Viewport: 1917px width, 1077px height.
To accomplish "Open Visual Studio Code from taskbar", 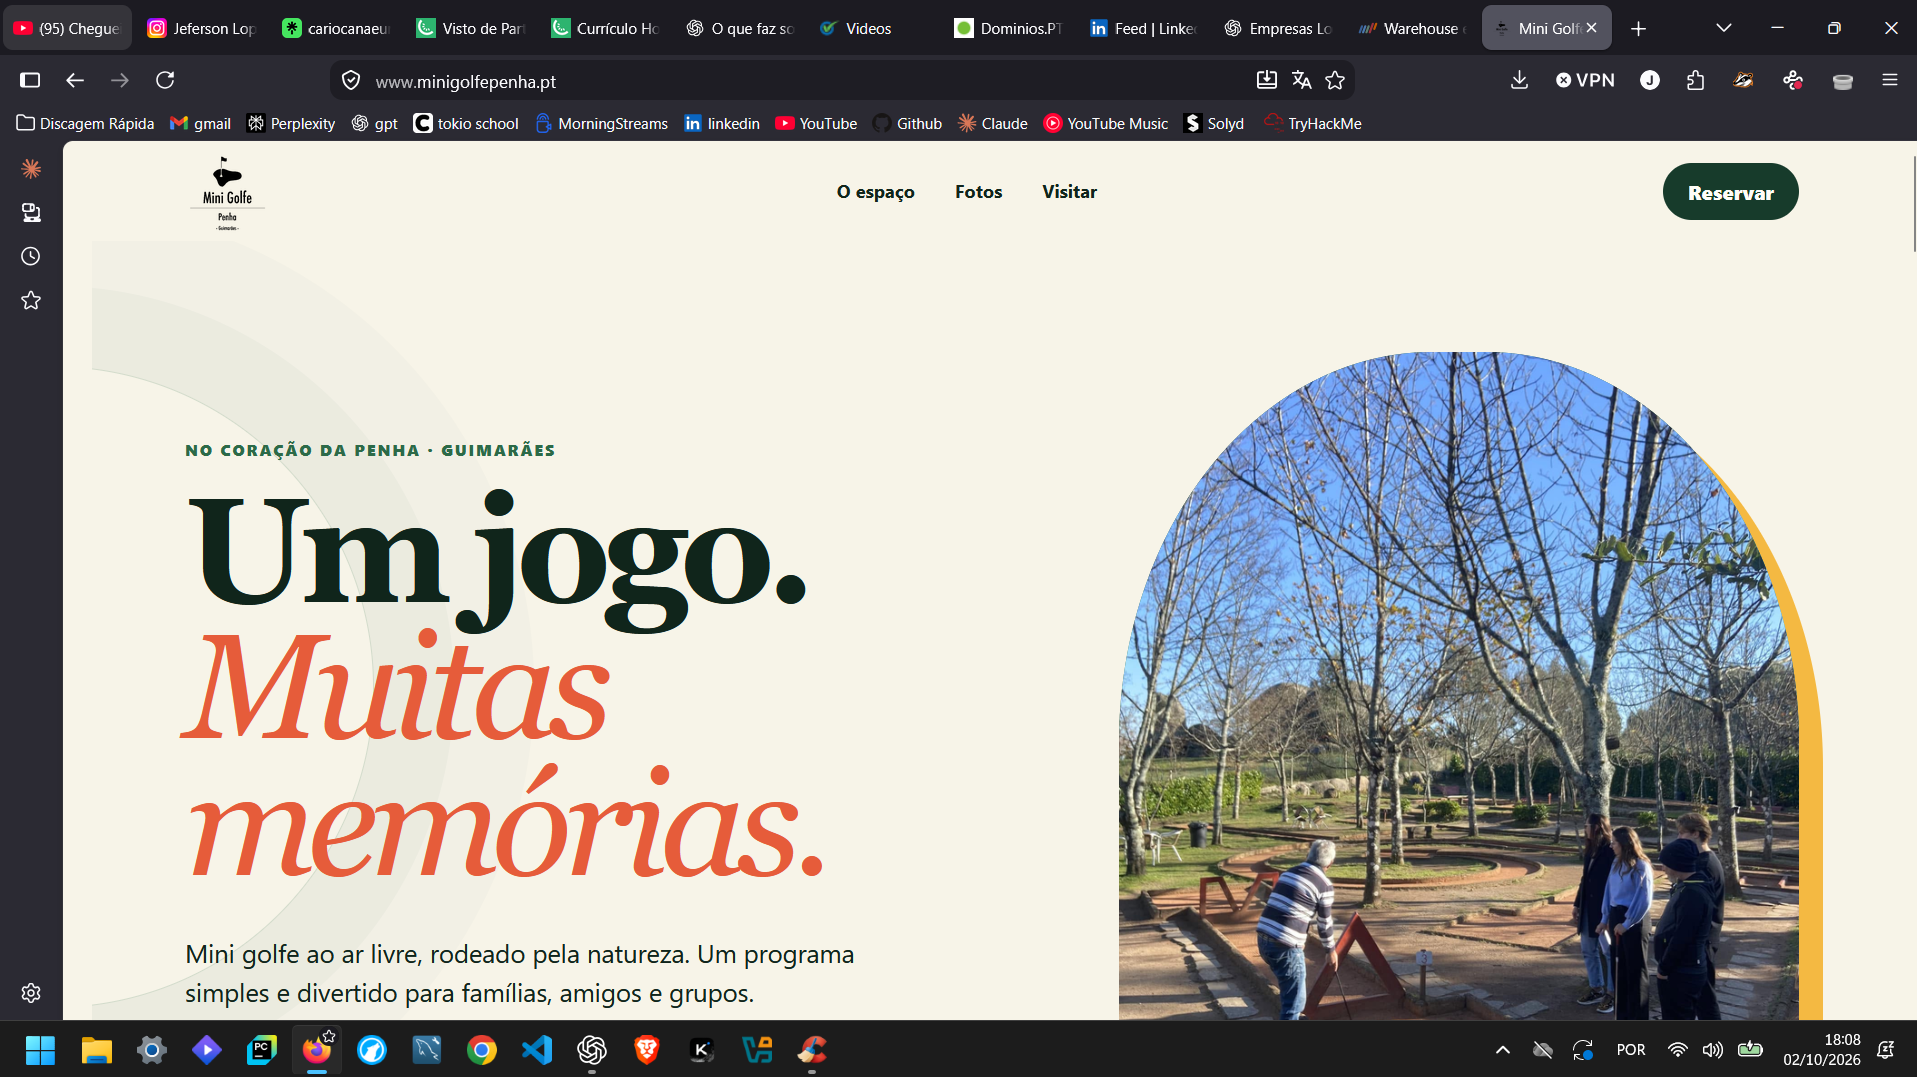I will (537, 1050).
